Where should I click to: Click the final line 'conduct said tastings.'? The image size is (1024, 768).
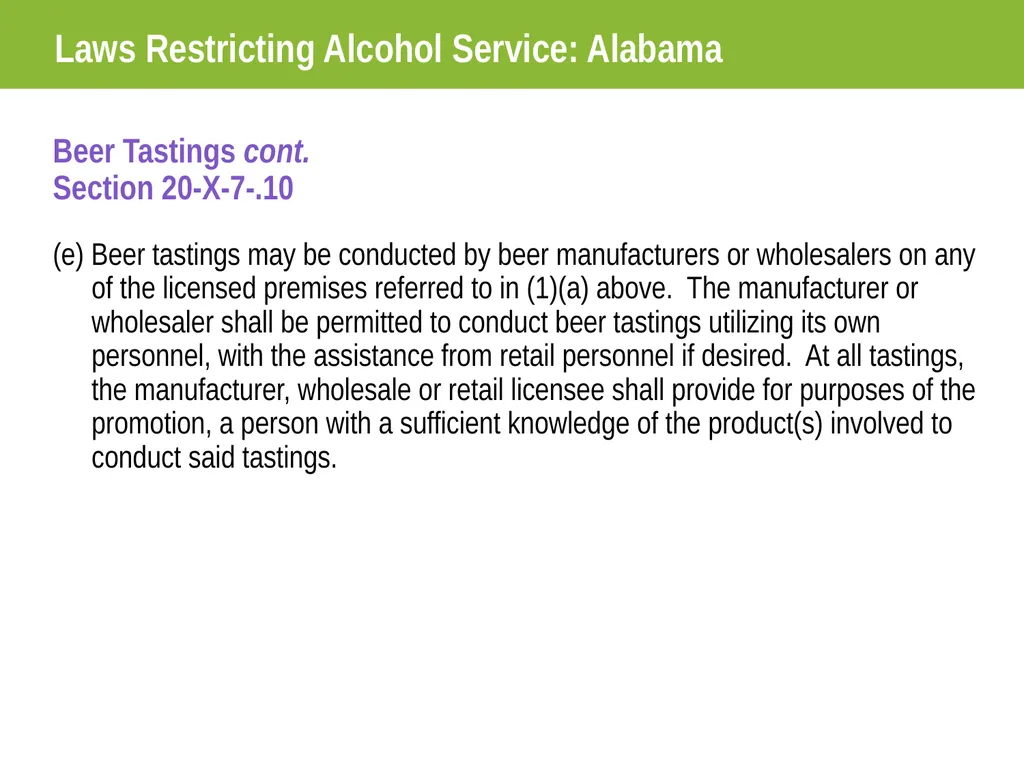(214, 458)
